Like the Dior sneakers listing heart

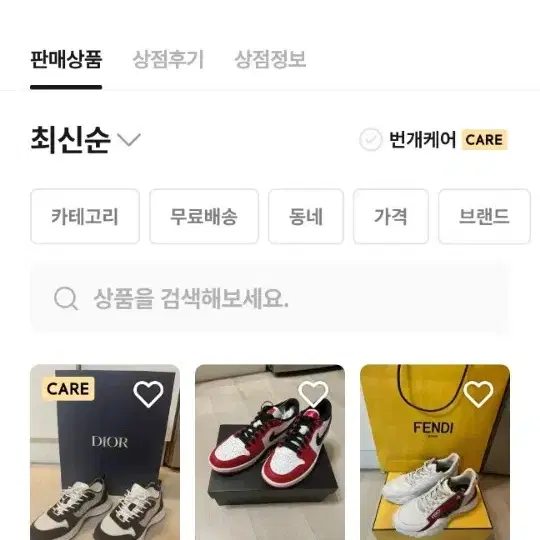(148, 394)
